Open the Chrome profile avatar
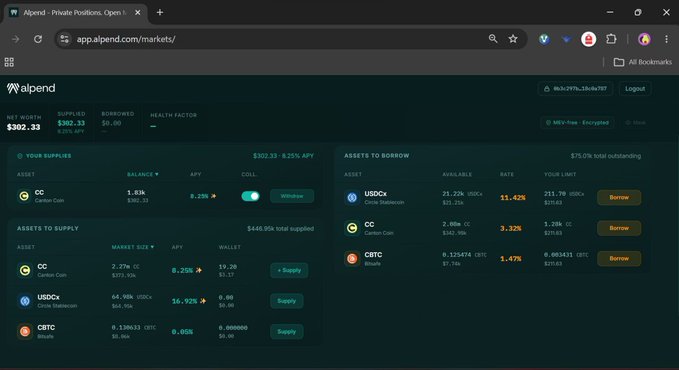Image resolution: width=679 pixels, height=370 pixels. coord(644,39)
